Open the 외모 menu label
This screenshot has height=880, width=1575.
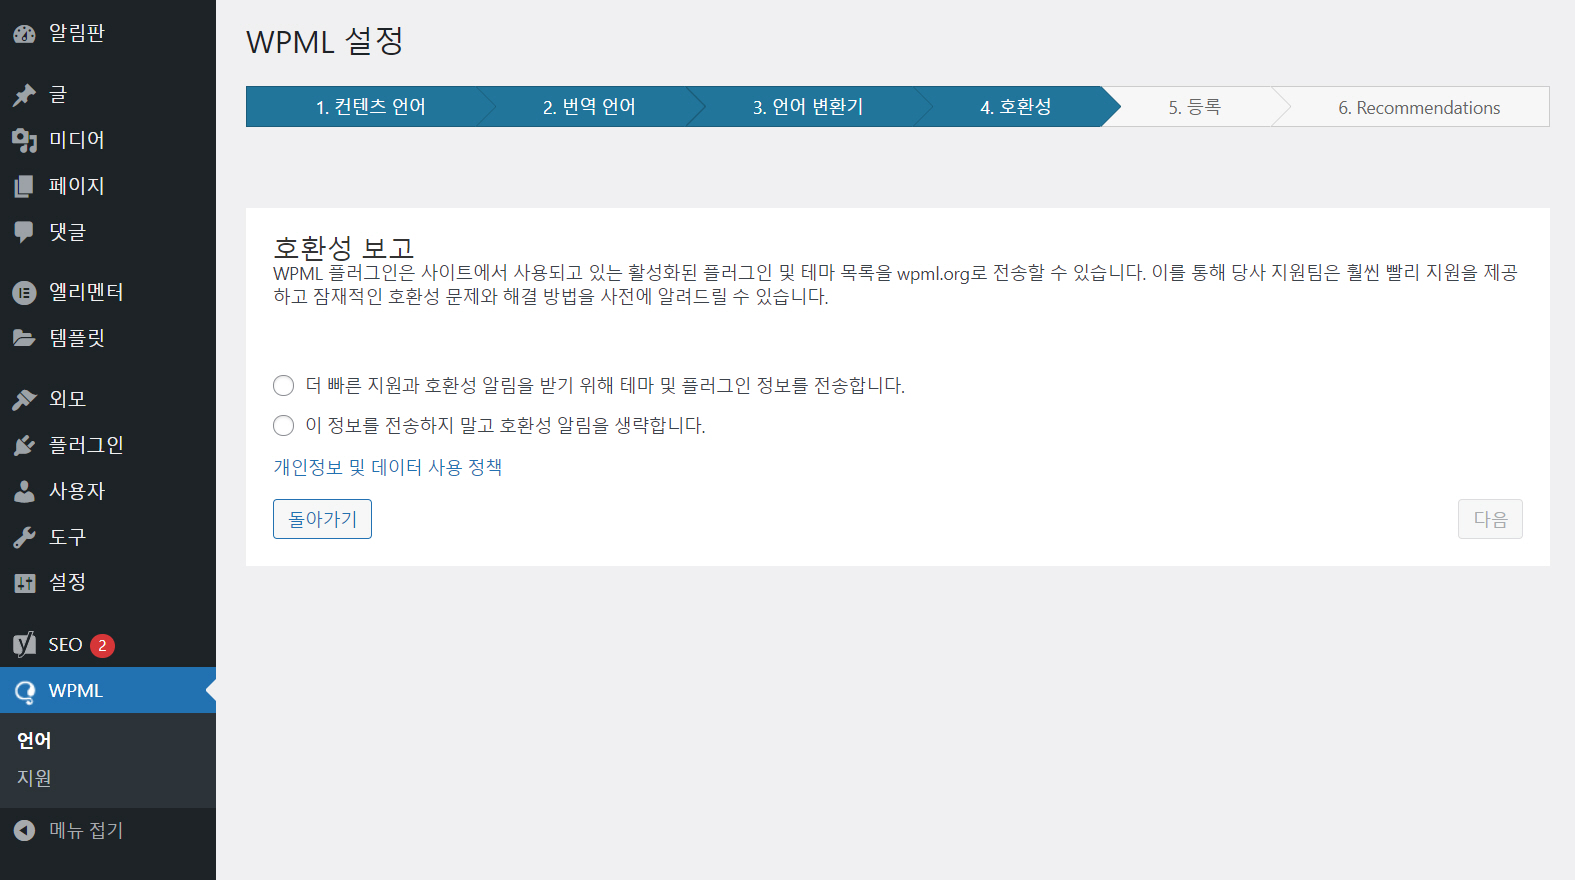click(68, 399)
